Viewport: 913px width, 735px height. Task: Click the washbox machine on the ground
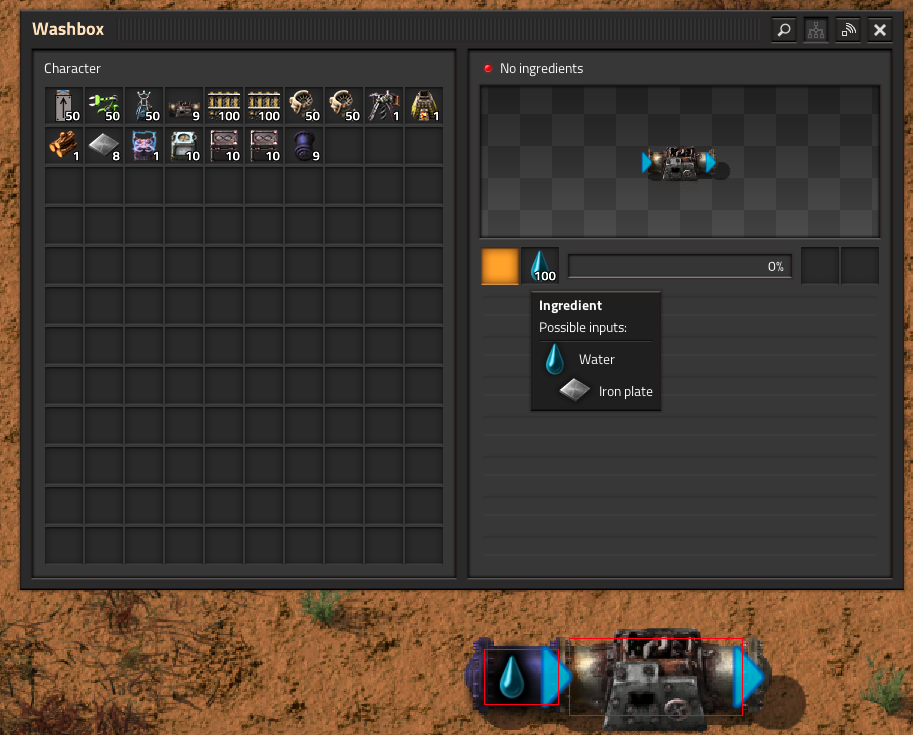pos(656,677)
